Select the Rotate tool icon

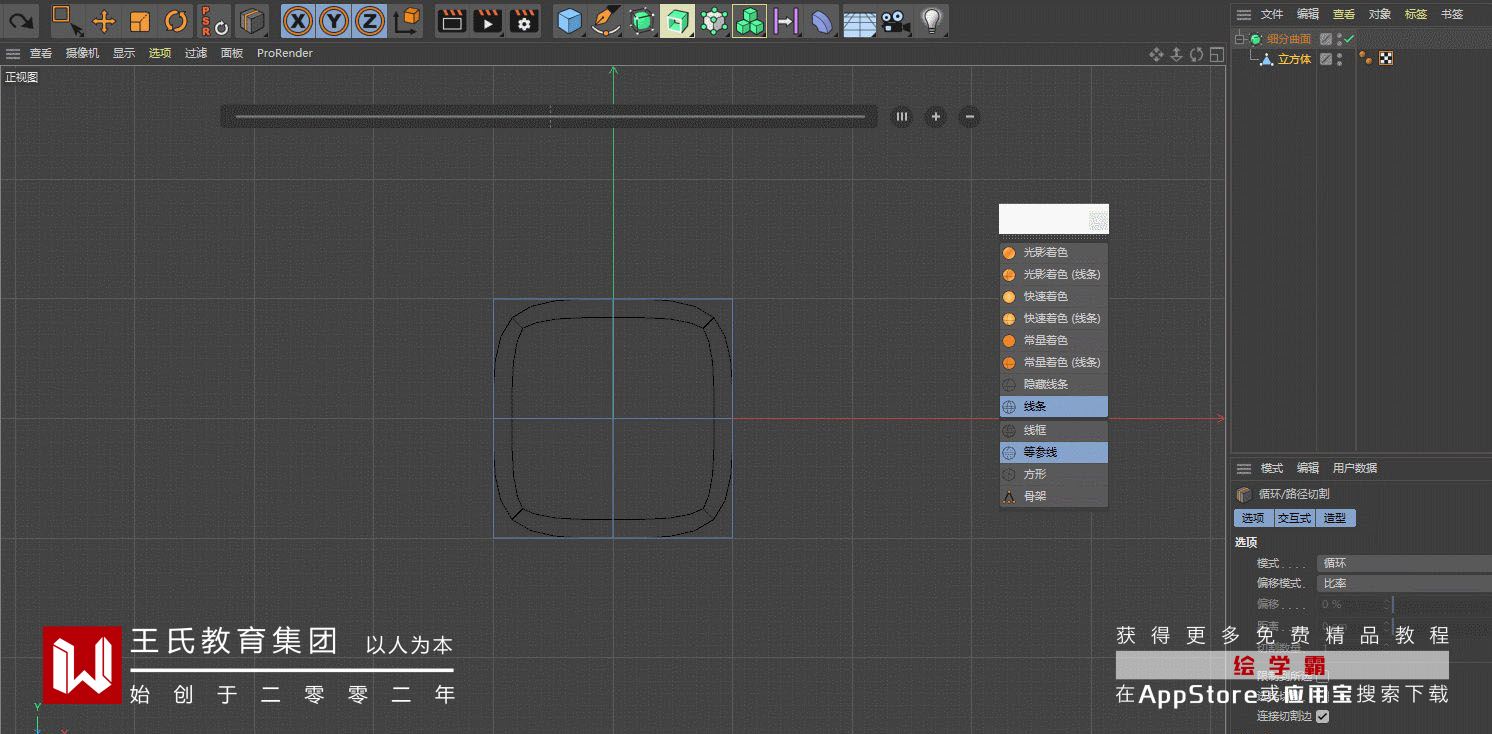pyautogui.click(x=176, y=21)
